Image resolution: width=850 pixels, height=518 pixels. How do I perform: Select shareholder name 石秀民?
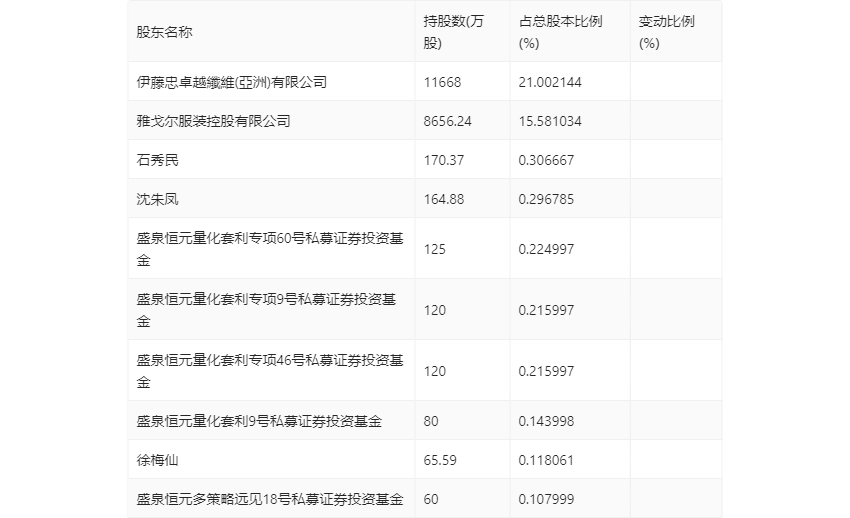[x=157, y=160]
